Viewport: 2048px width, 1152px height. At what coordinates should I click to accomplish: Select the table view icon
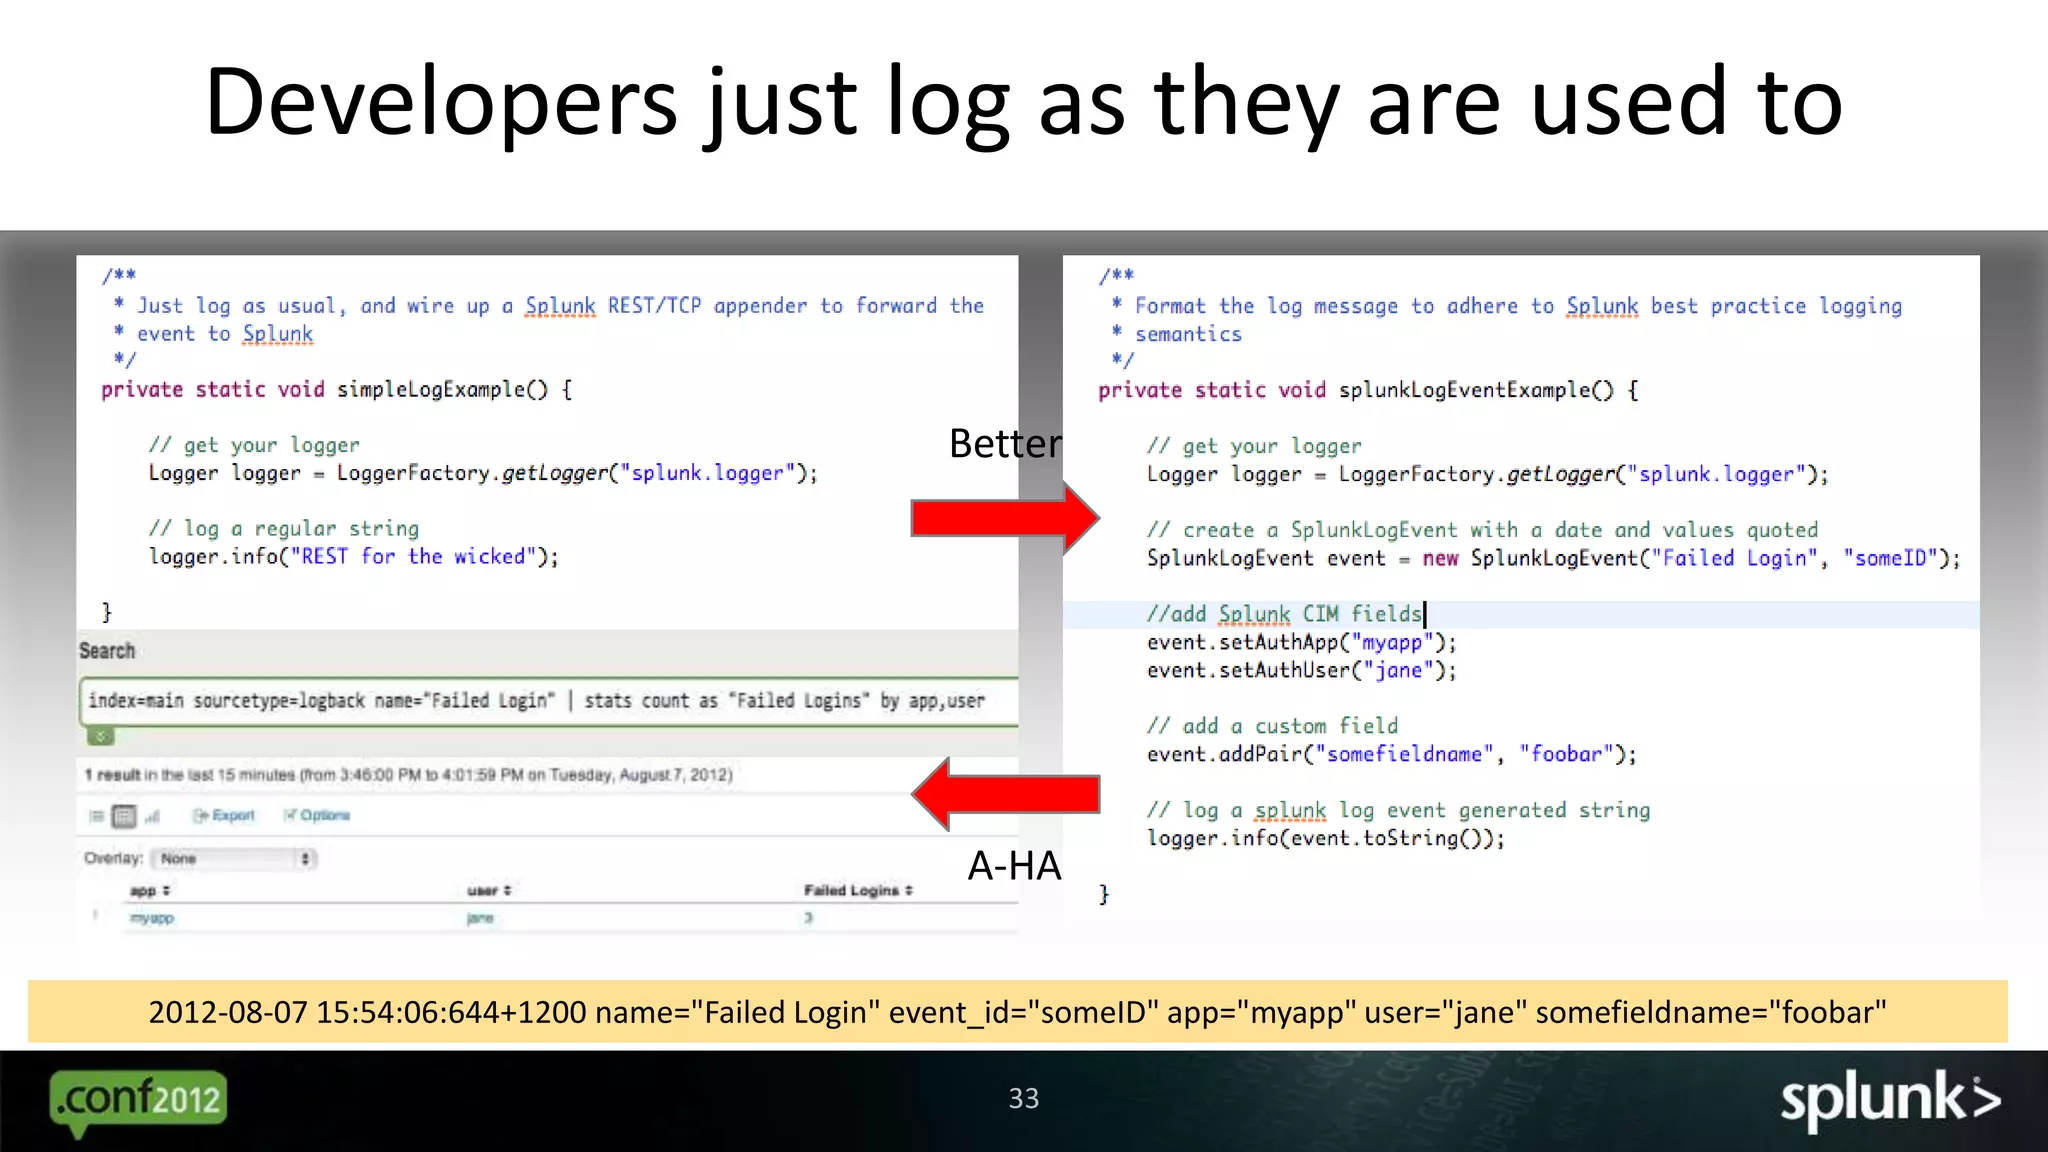pos(124,816)
